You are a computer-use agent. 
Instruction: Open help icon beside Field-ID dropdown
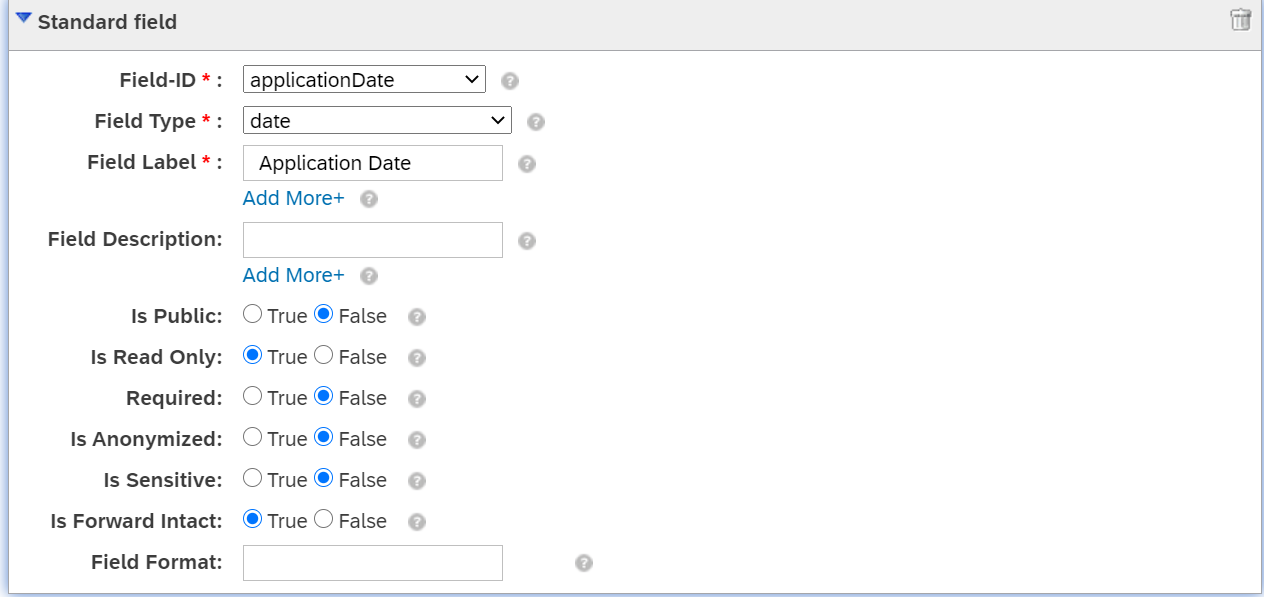tap(510, 81)
